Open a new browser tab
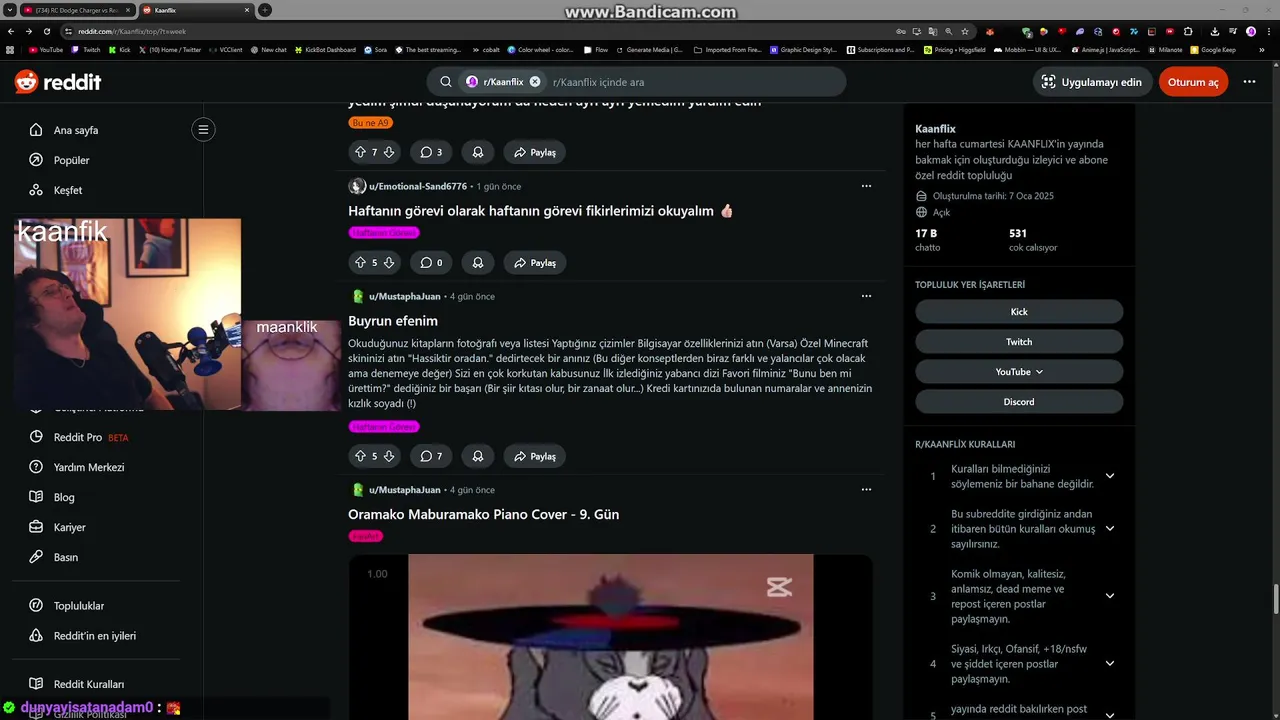 (x=265, y=10)
